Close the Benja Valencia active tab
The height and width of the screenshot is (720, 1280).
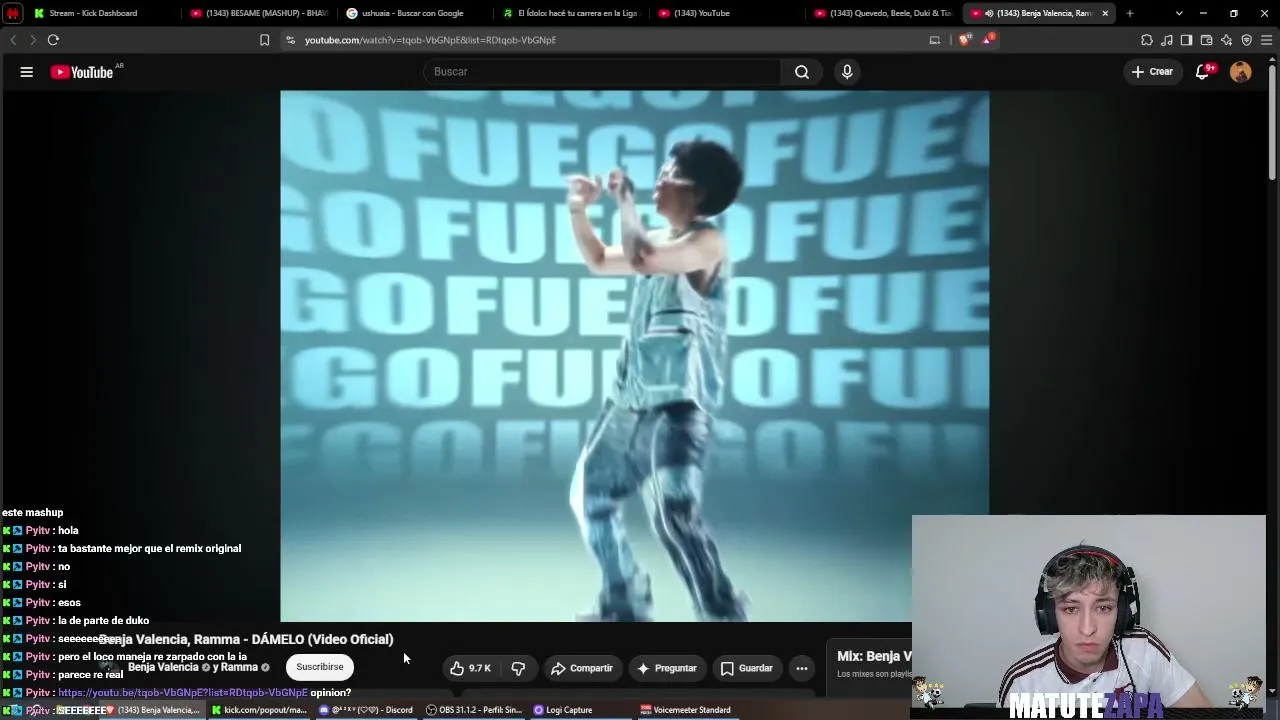point(1105,13)
